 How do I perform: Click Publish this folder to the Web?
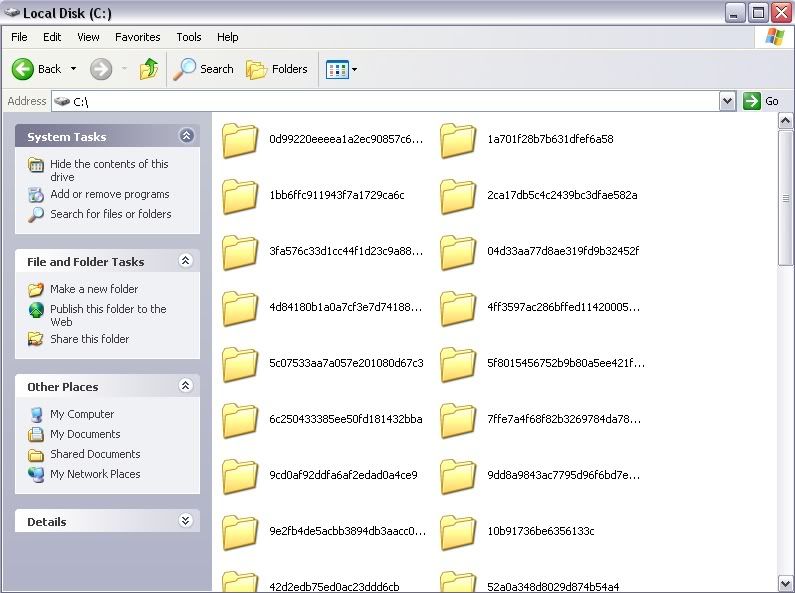tap(108, 315)
